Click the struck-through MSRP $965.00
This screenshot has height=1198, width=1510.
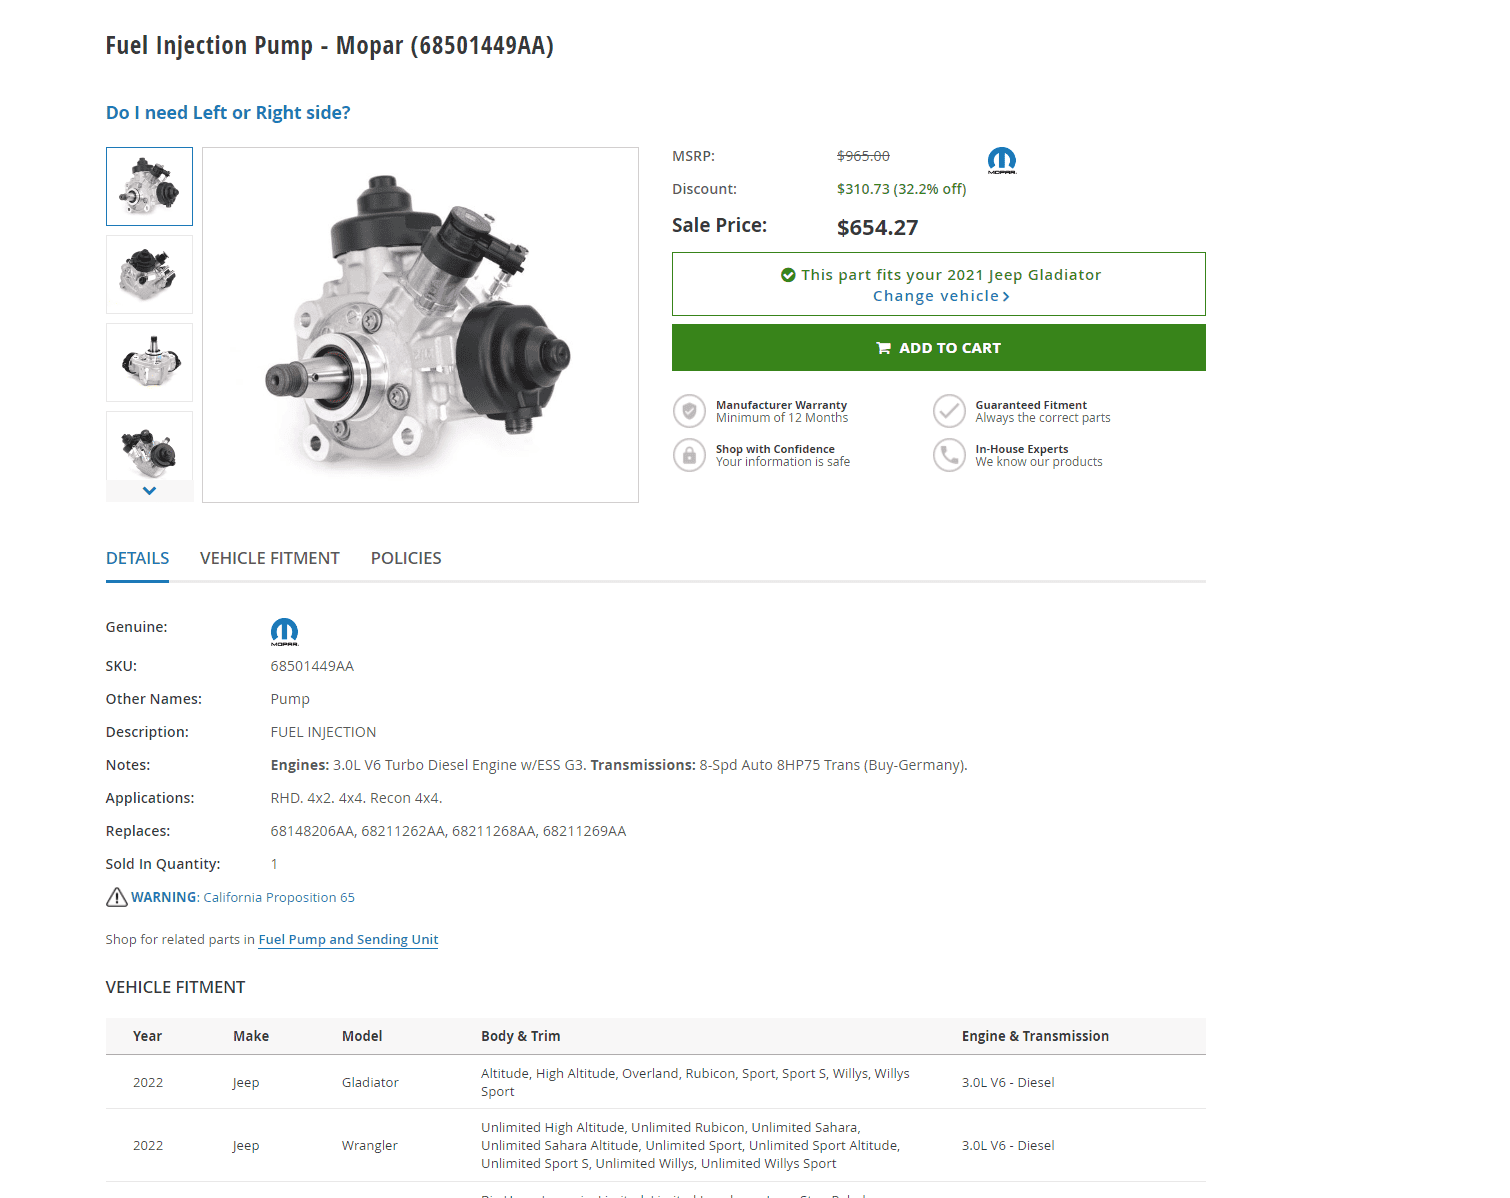point(863,156)
